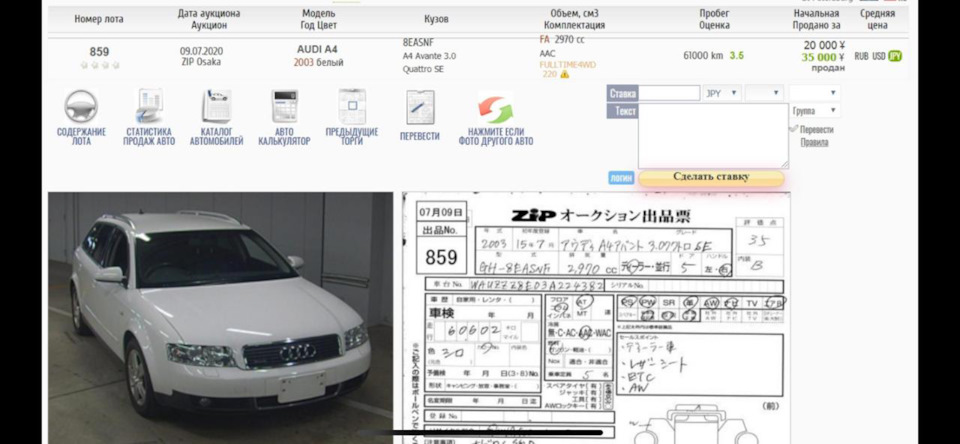Screen dimensions: 960x444
Task: Open the rightmost empty dropdown in bid row
Action: pyautogui.click(x=814, y=93)
